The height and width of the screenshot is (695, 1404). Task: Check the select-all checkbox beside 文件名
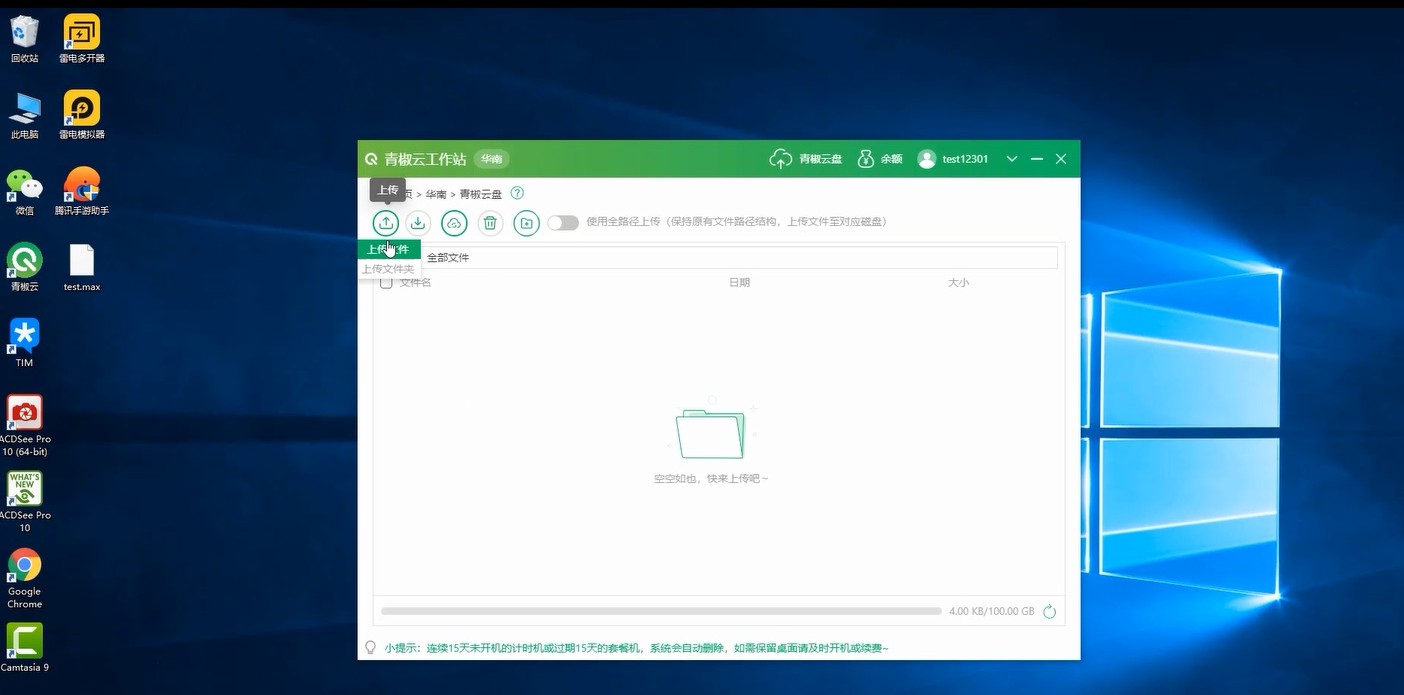pos(386,283)
